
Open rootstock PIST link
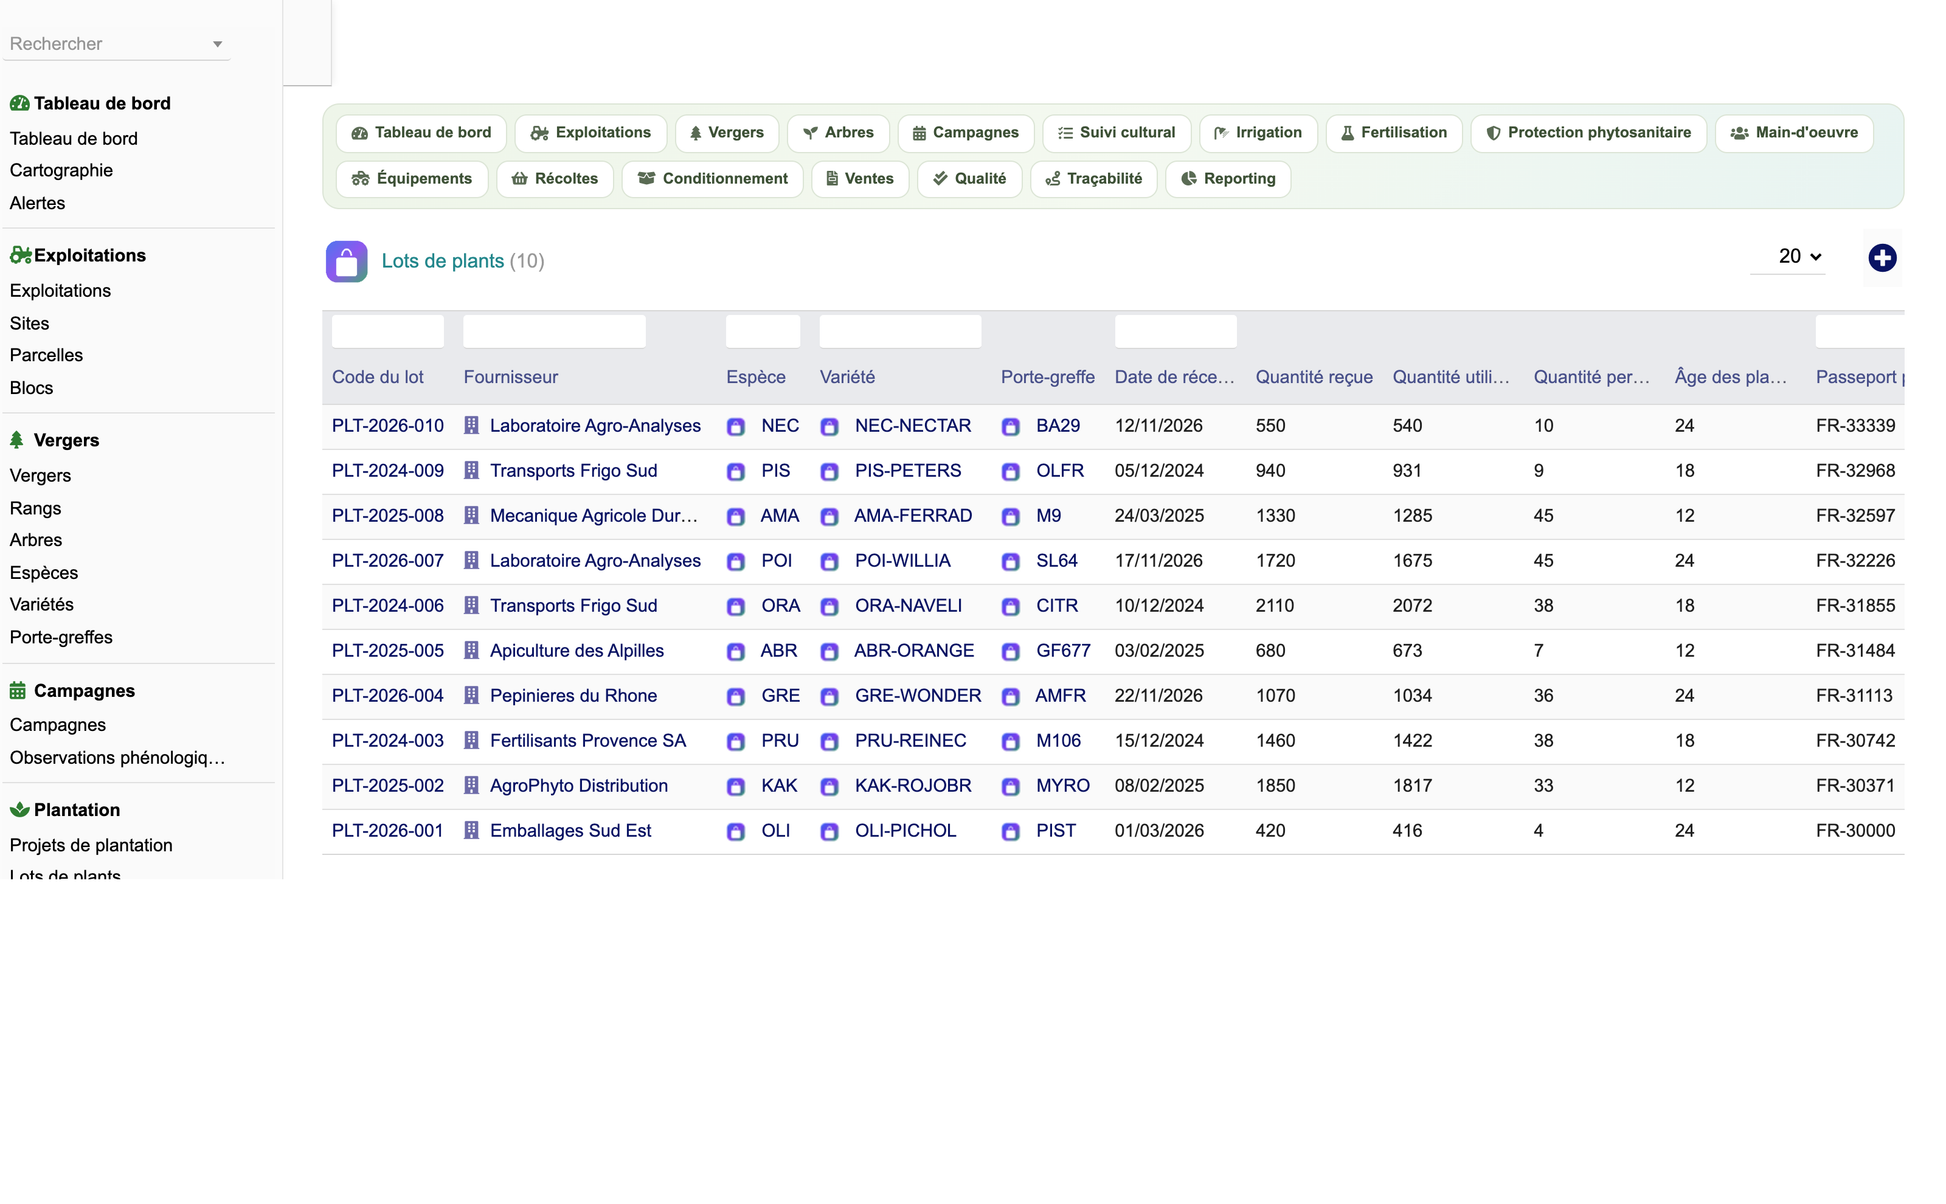point(1056,831)
